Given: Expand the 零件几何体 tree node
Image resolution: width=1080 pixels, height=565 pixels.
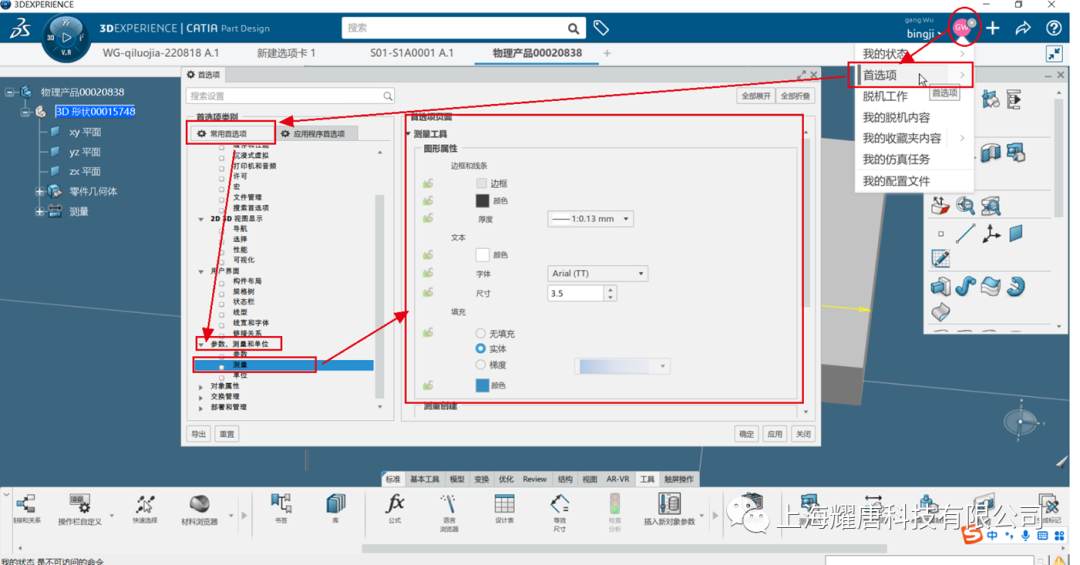Looking at the screenshot, I should pos(39,192).
